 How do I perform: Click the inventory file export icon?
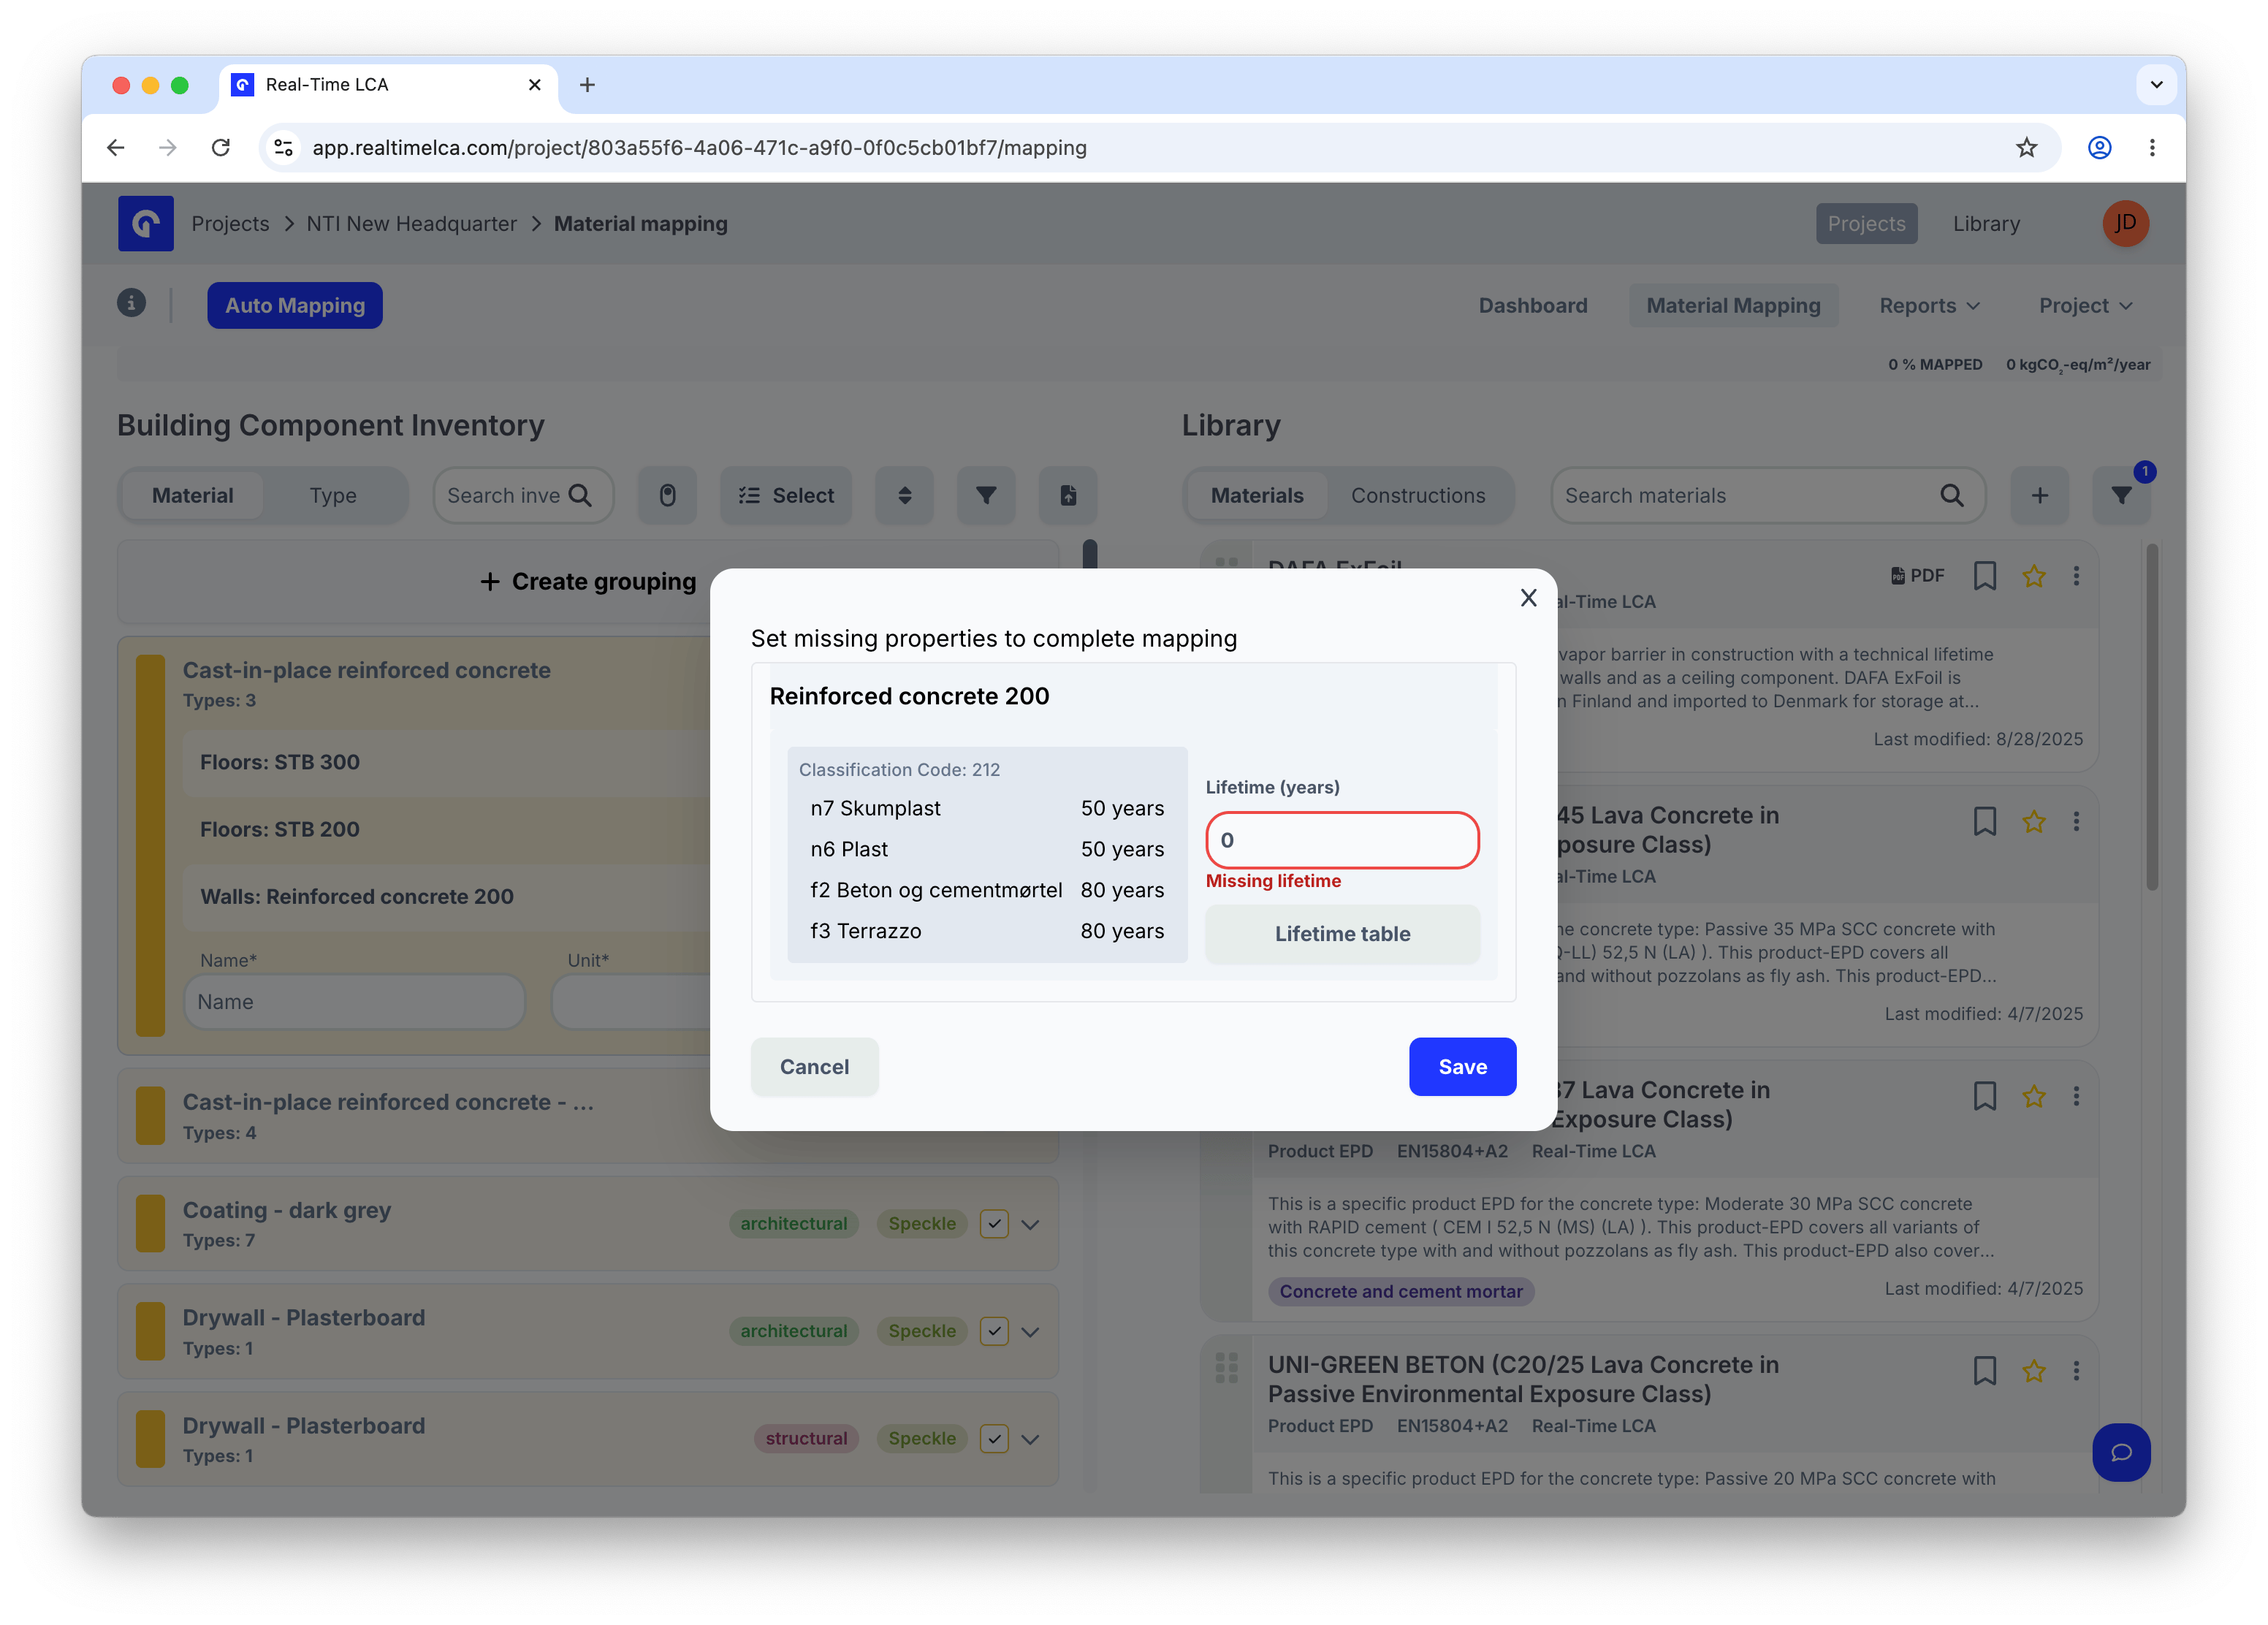[1068, 495]
